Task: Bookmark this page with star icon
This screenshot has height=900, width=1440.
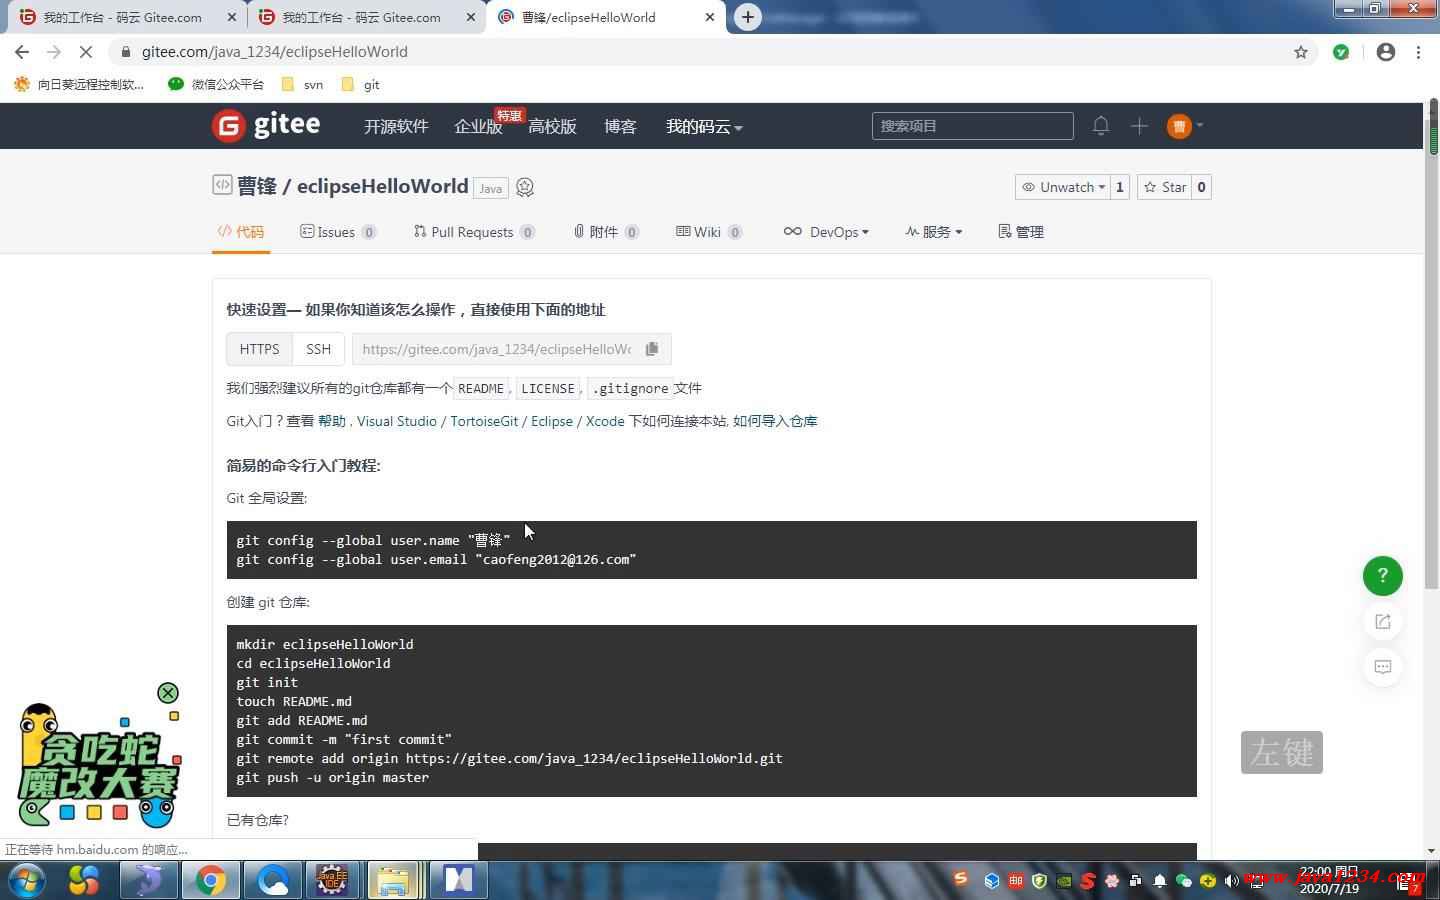Action: [x=1301, y=52]
